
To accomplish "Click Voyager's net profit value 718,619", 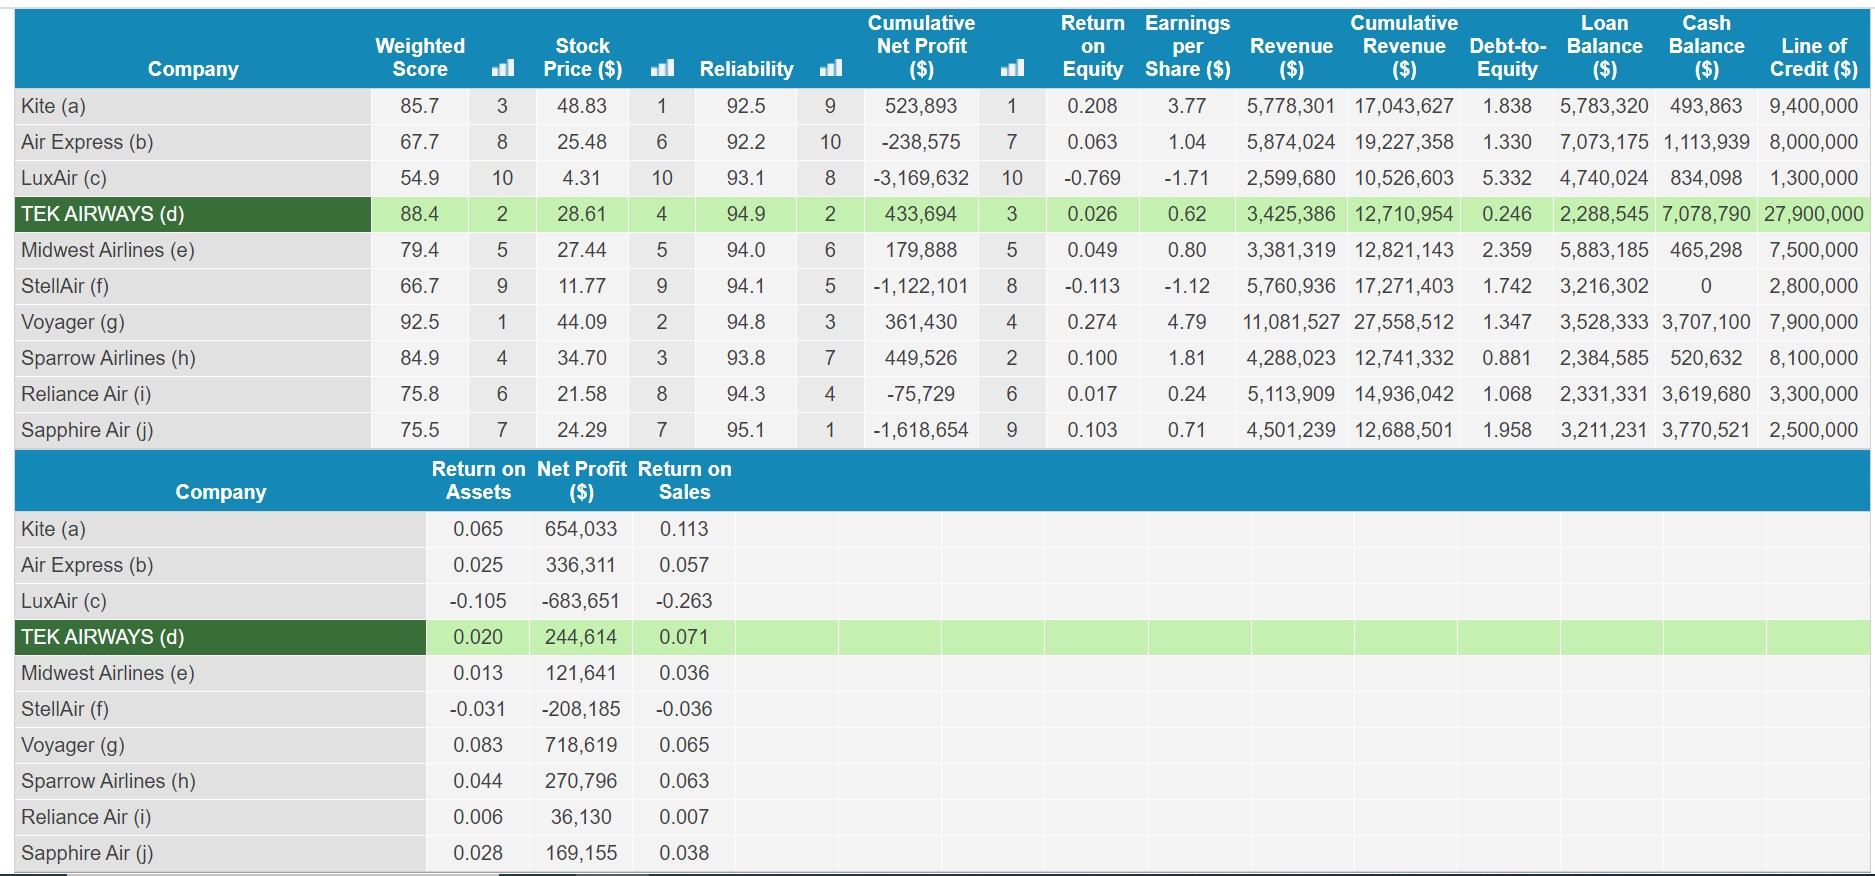I will pos(581,745).
